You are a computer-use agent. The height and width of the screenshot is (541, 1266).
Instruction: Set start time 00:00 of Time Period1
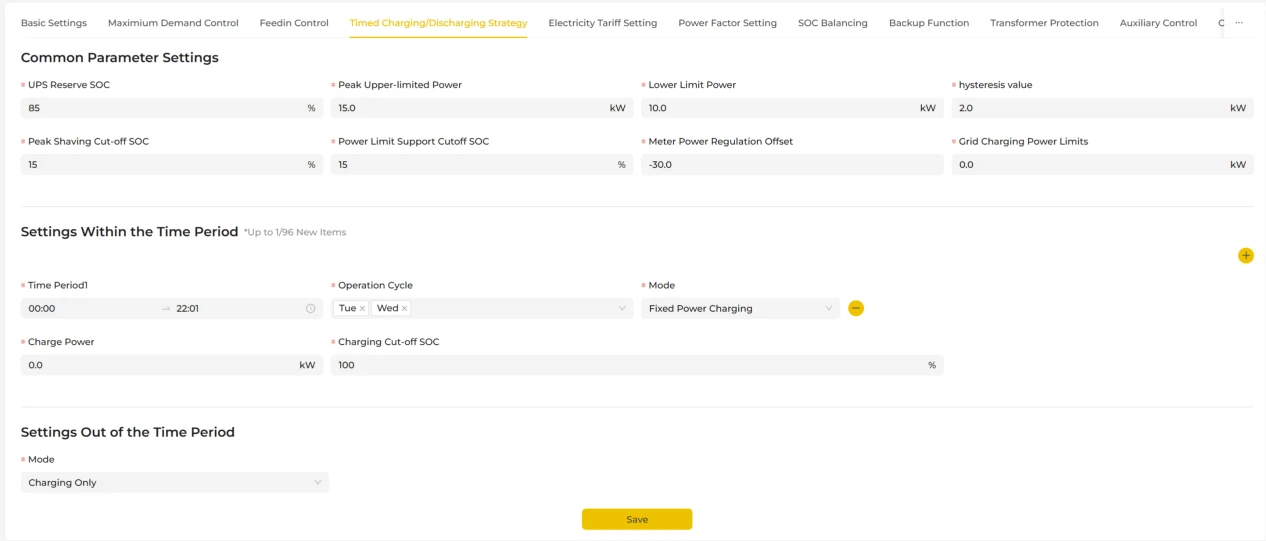point(90,309)
